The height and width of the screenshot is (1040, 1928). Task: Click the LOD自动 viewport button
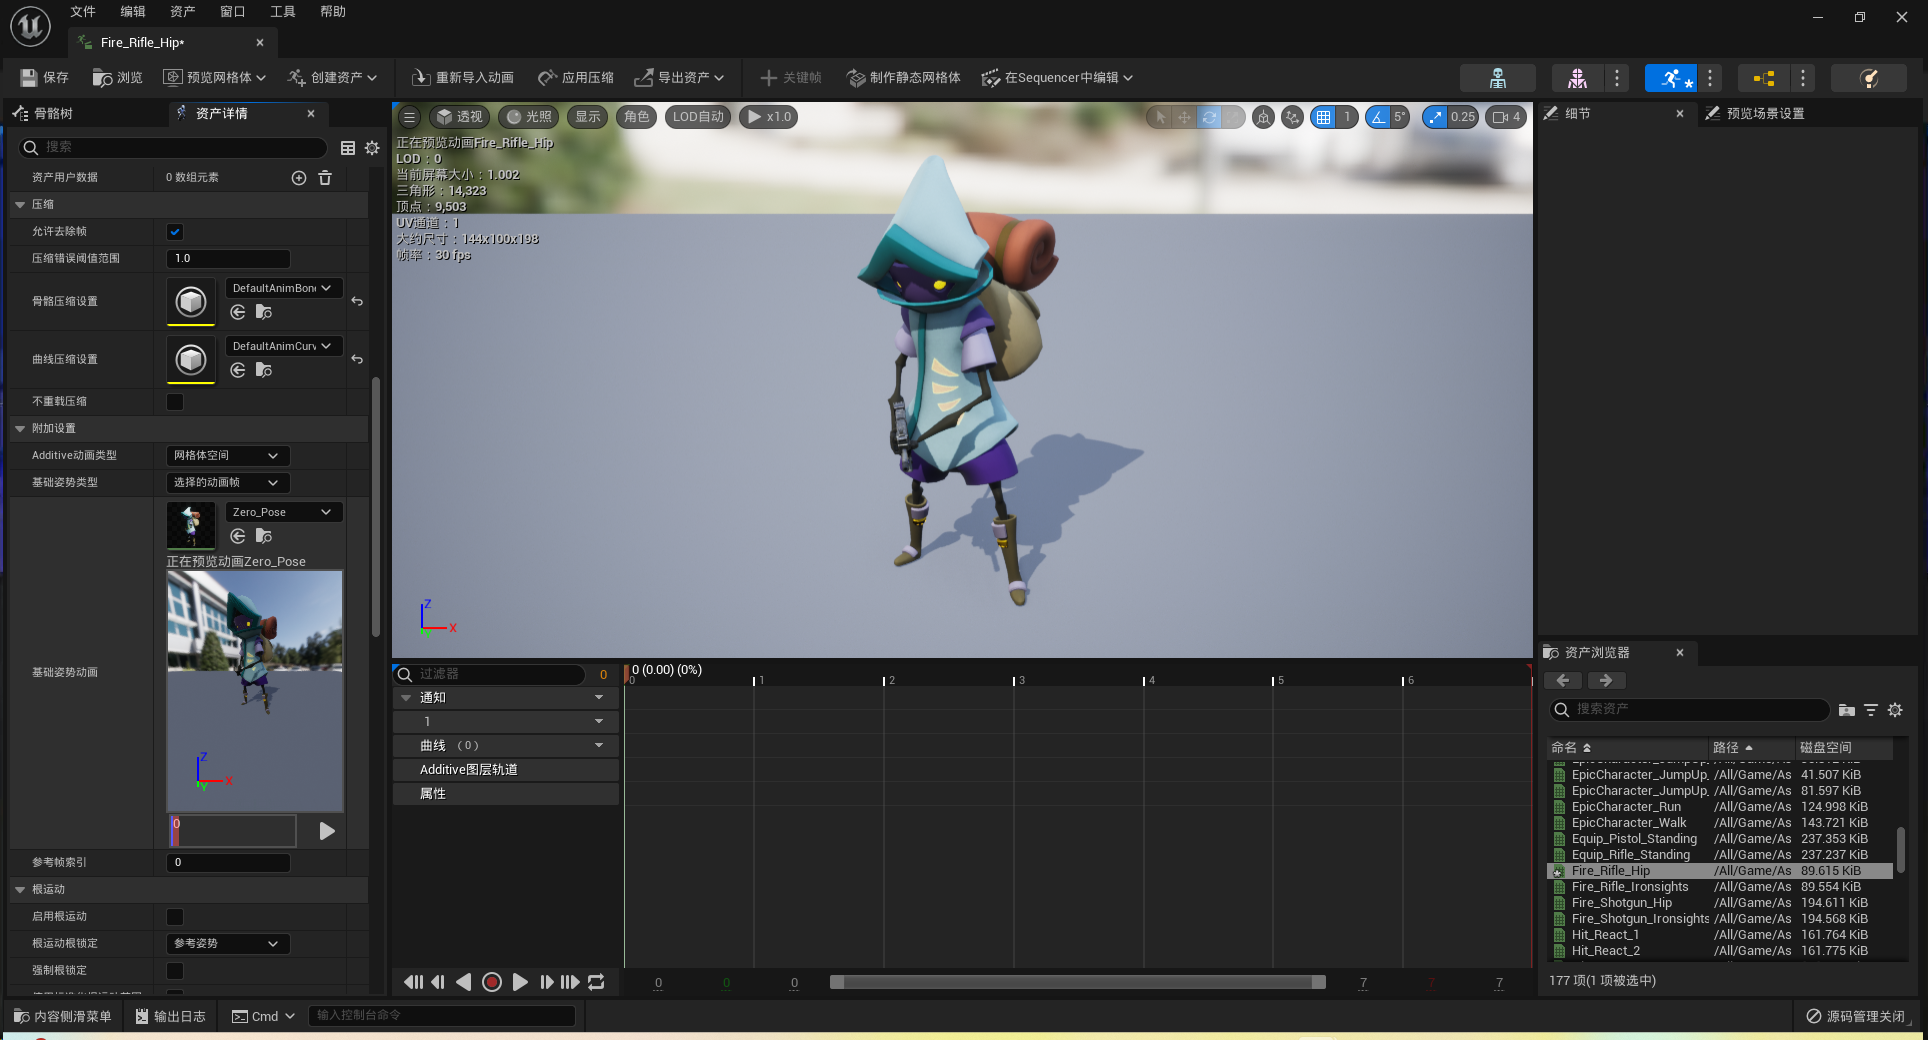point(698,117)
